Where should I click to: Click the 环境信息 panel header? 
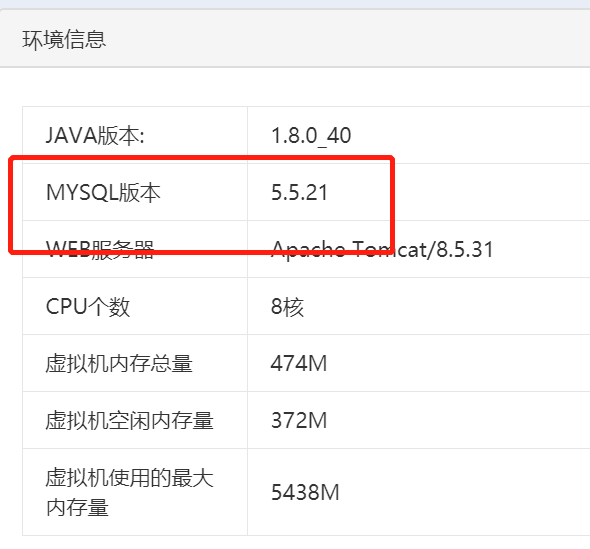pyautogui.click(x=295, y=39)
